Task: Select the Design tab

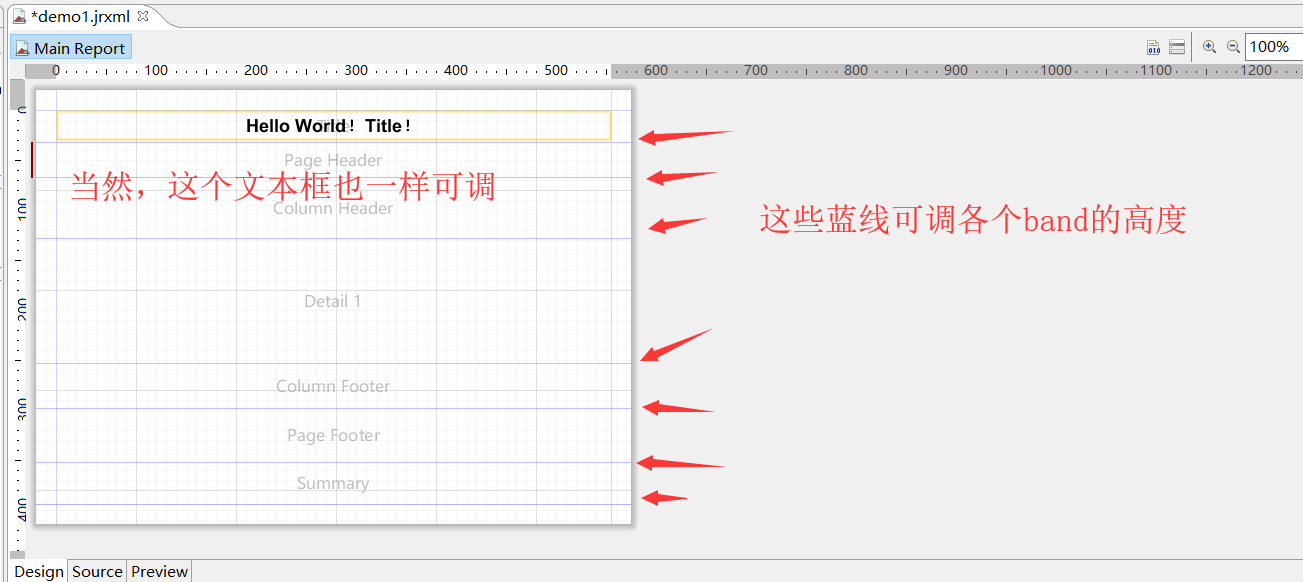Action: click(38, 571)
